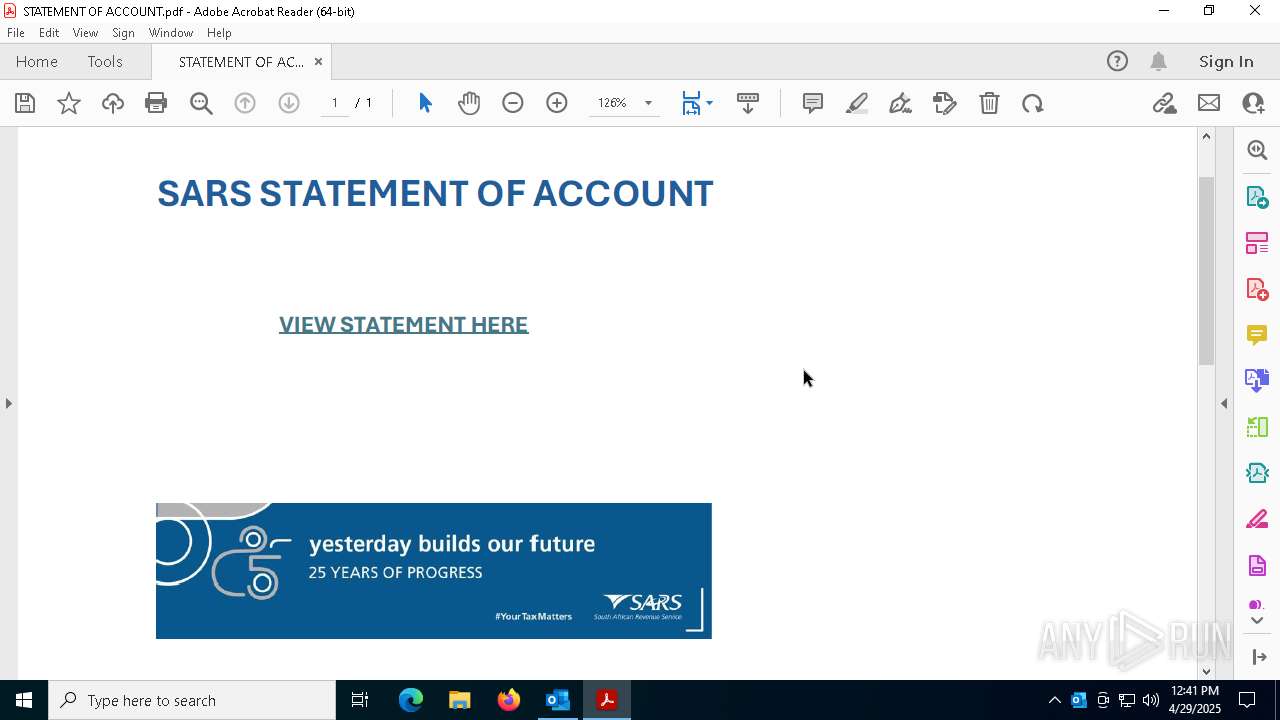This screenshot has width=1280, height=720.
Task: Open Find text magnifier tool
Action: pyautogui.click(x=201, y=103)
